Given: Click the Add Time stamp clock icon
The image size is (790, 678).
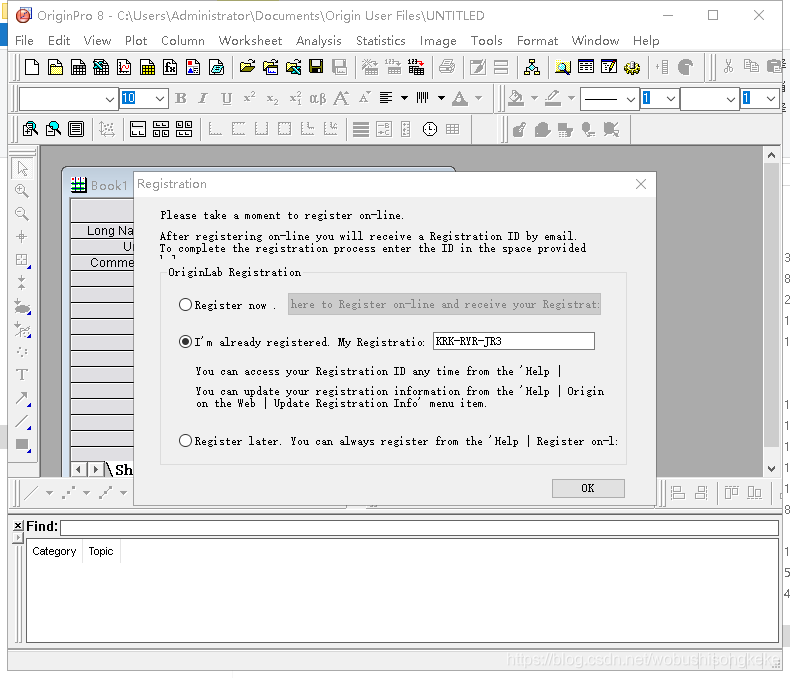Looking at the screenshot, I should click(430, 129).
